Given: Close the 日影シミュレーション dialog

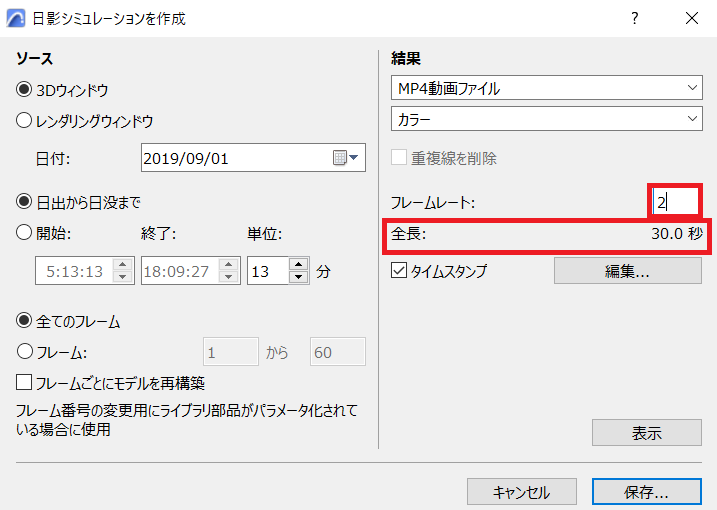Looking at the screenshot, I should 692,18.
